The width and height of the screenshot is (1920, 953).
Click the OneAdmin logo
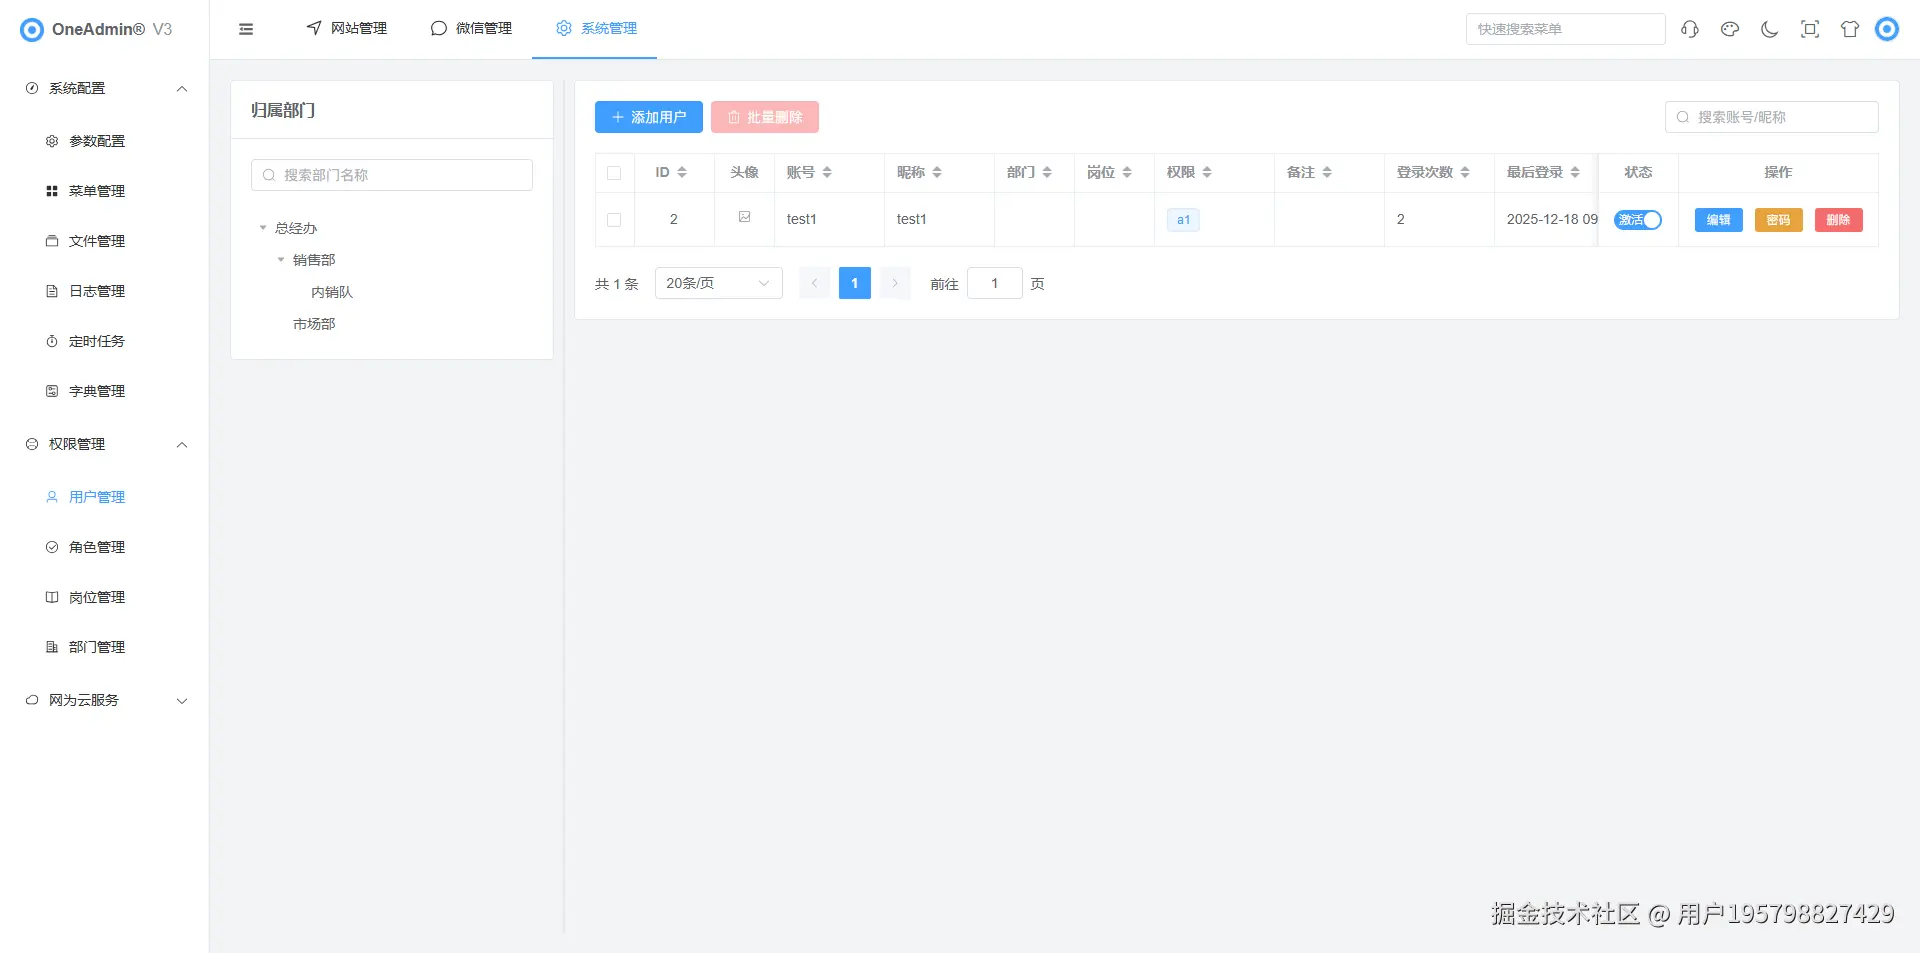[x=32, y=29]
